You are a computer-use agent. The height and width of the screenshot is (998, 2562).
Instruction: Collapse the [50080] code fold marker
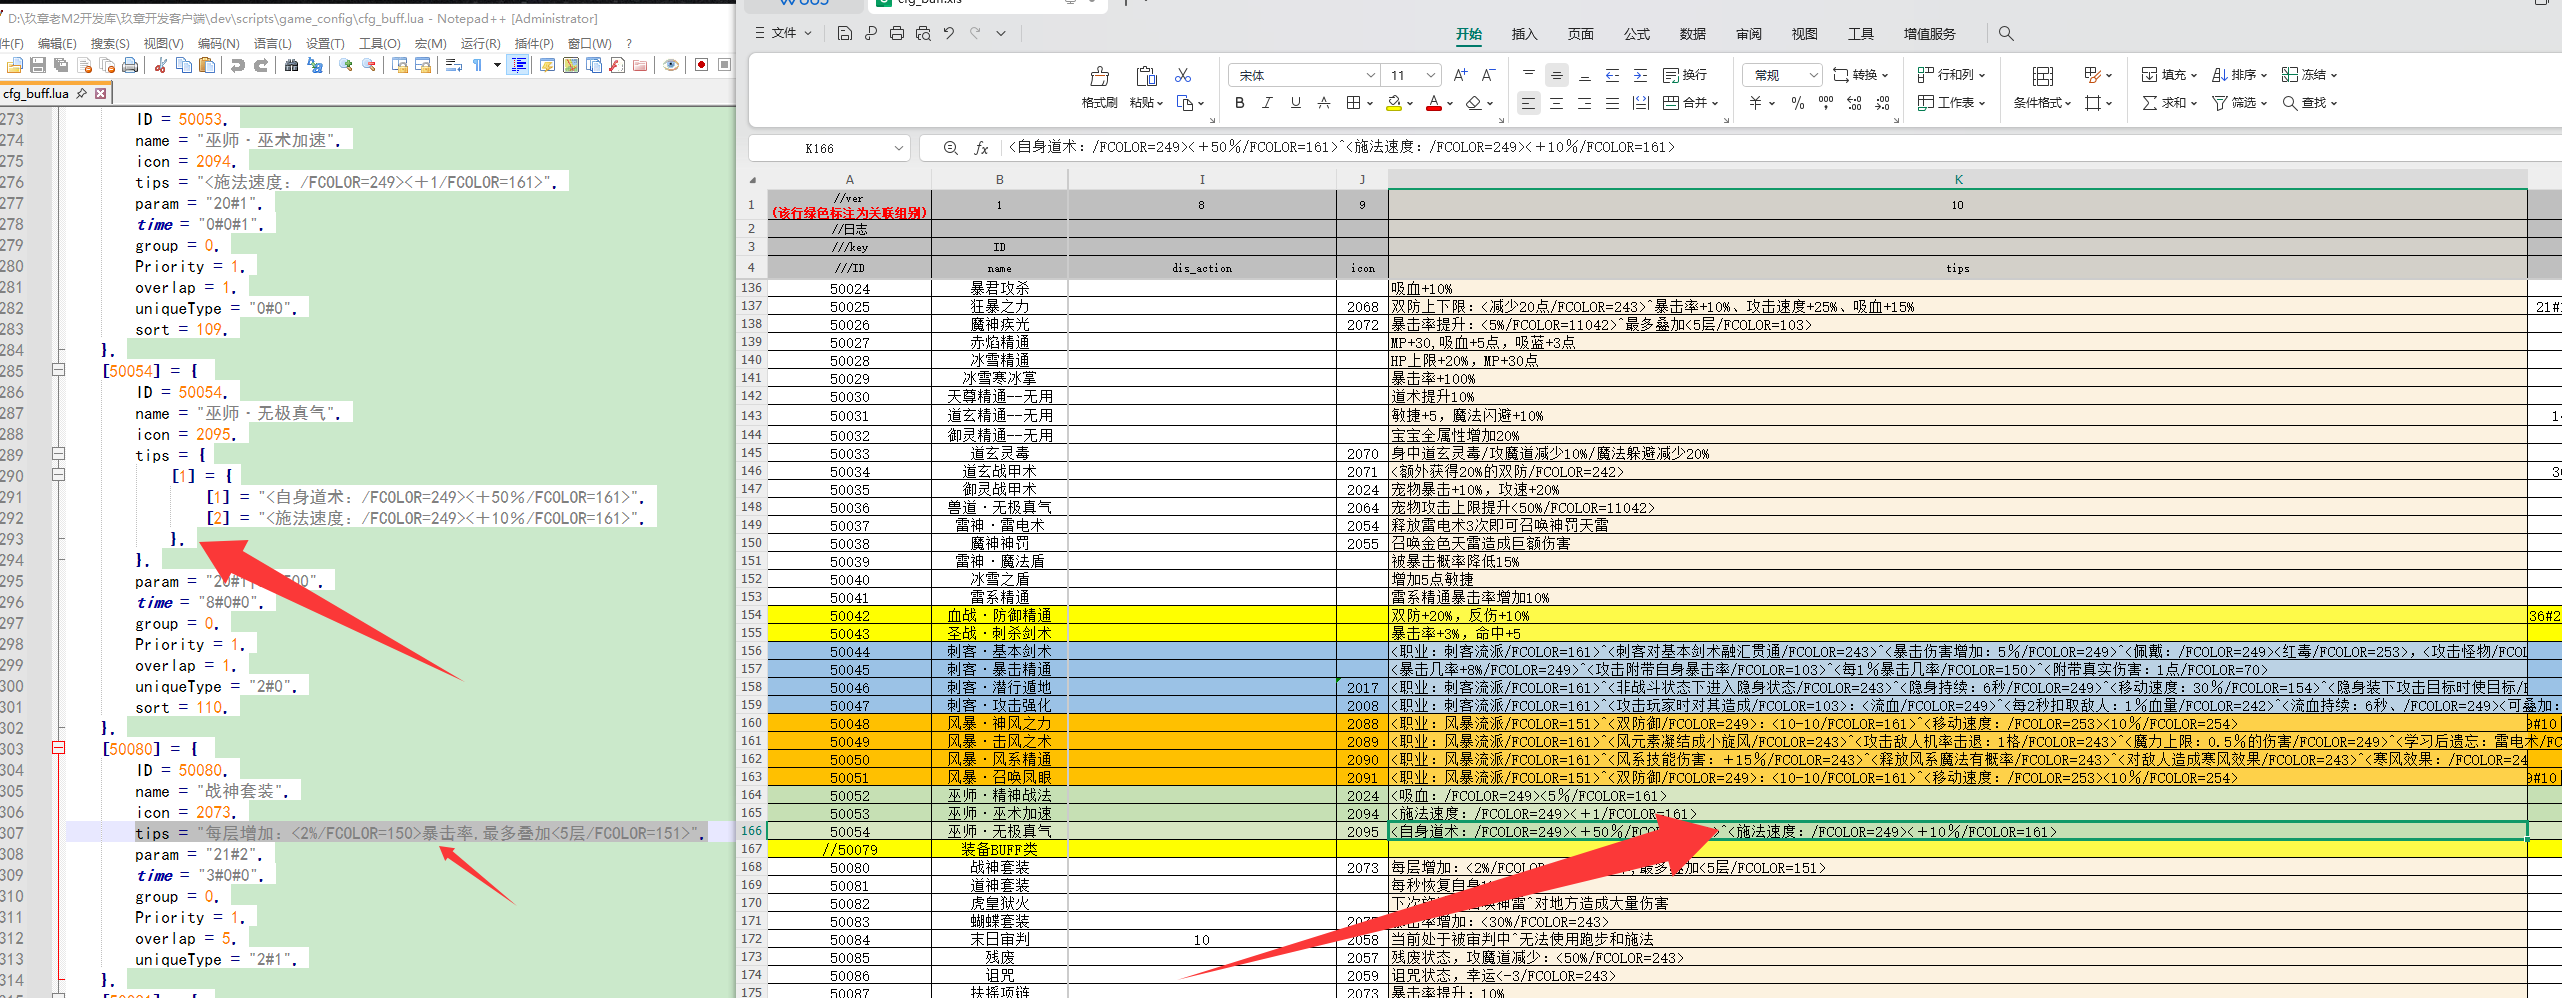[x=58, y=748]
